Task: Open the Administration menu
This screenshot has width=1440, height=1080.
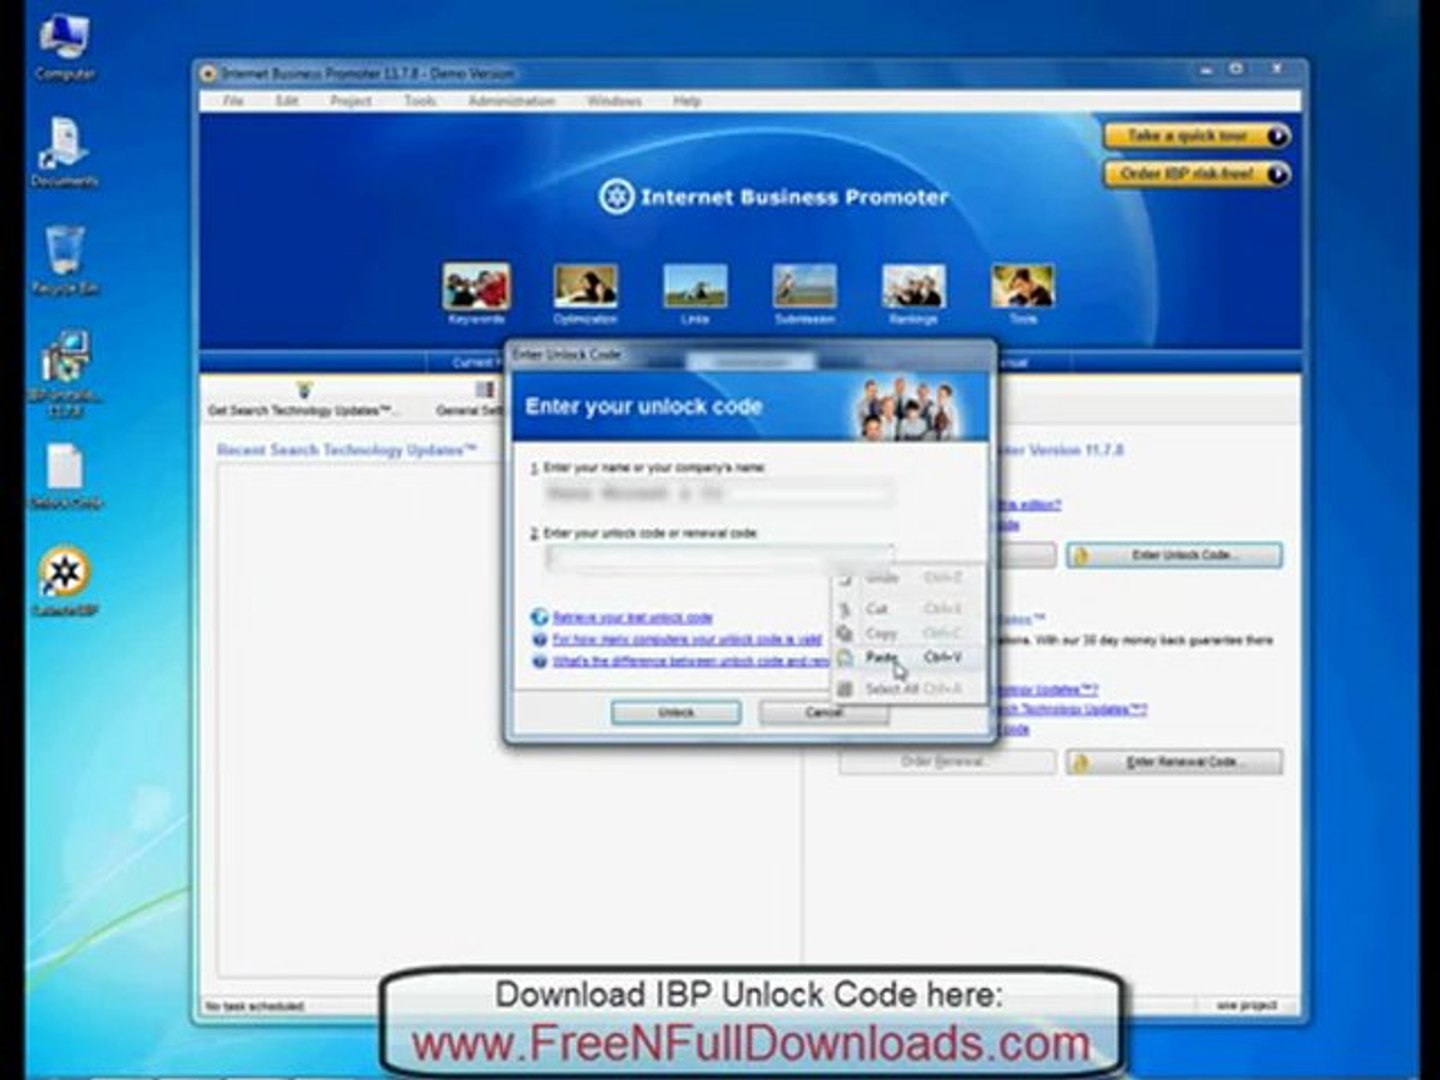Action: click(511, 101)
